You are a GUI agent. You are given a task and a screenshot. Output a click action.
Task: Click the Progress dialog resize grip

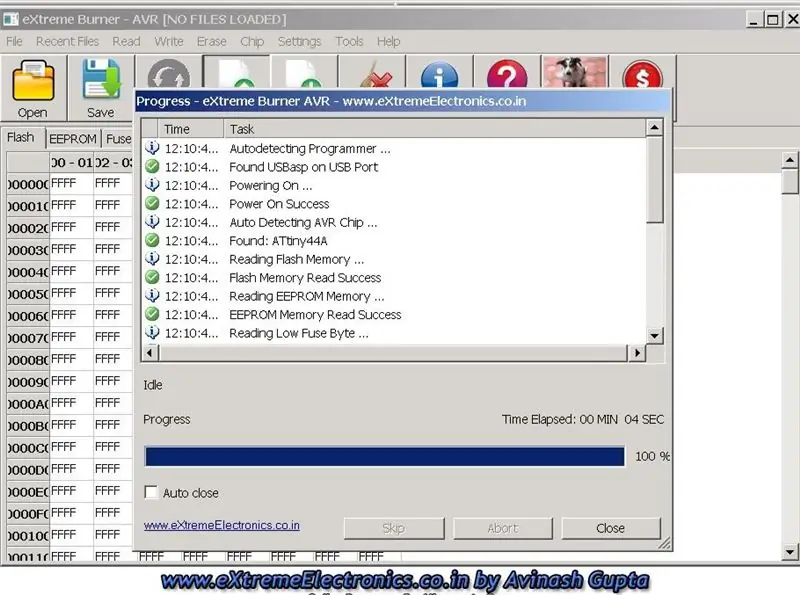[x=664, y=544]
